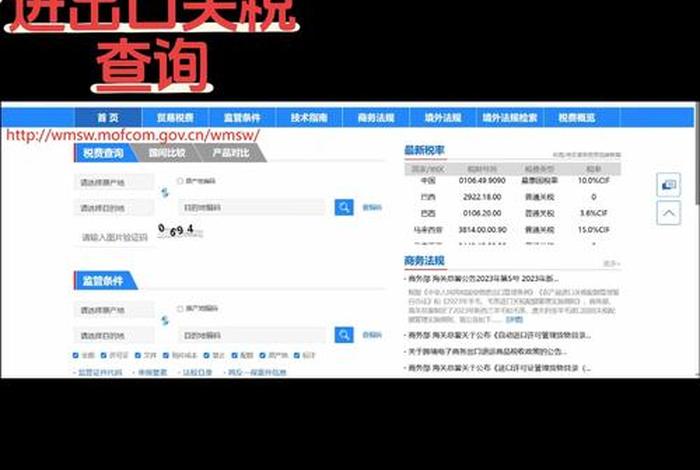Click 更多 link beside 商务法规 heading
The height and width of the screenshot is (470, 700).
pos(612,264)
